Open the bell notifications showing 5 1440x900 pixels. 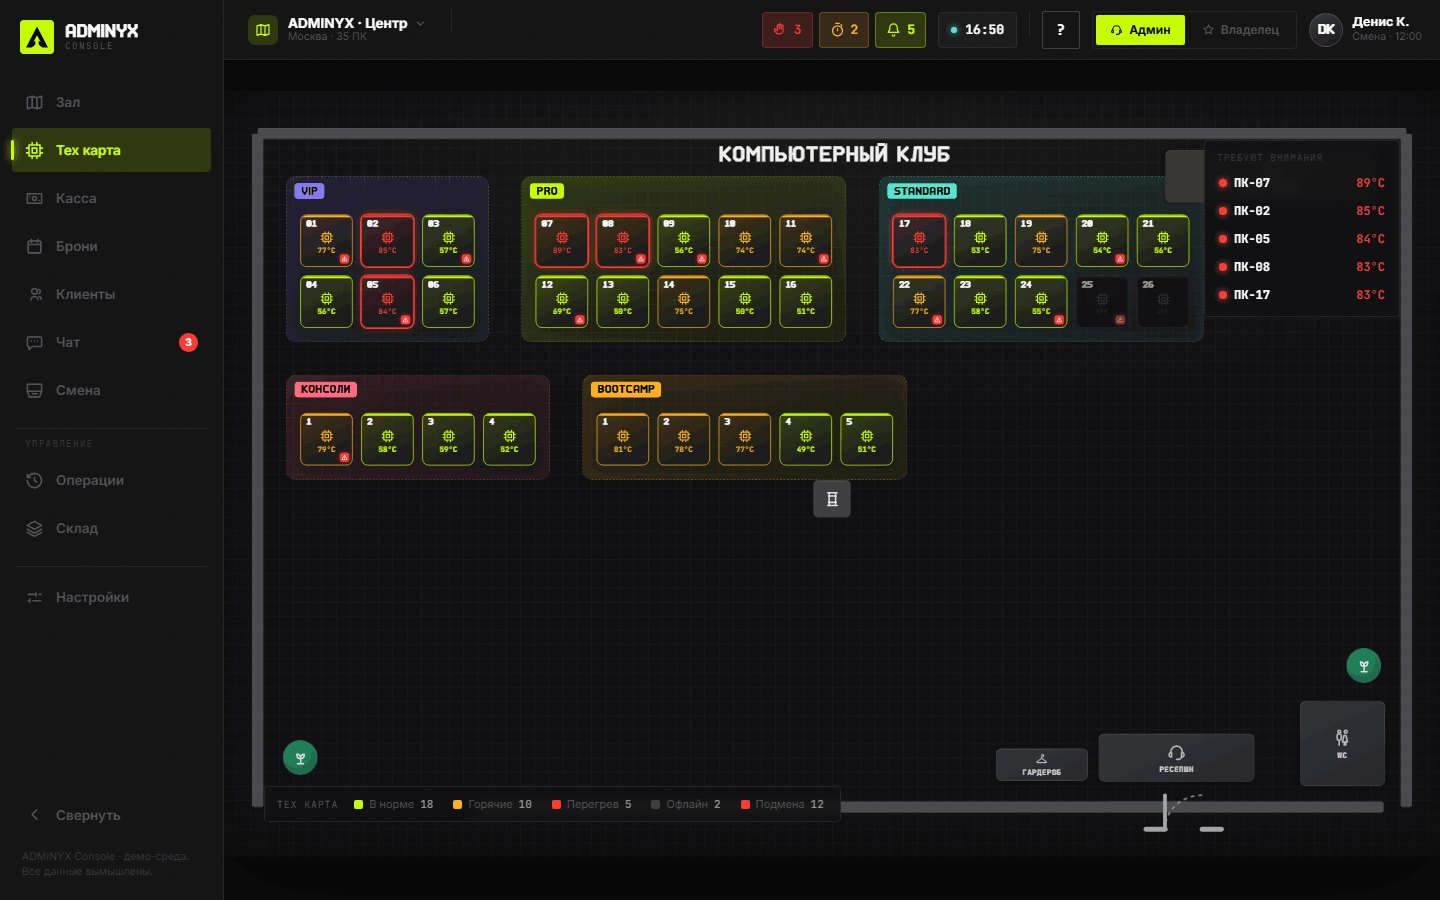point(901,30)
